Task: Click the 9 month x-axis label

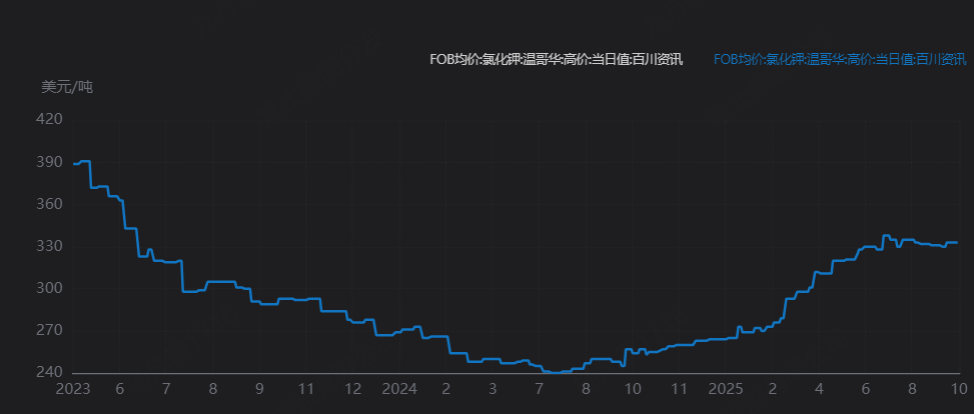Action: [260, 390]
